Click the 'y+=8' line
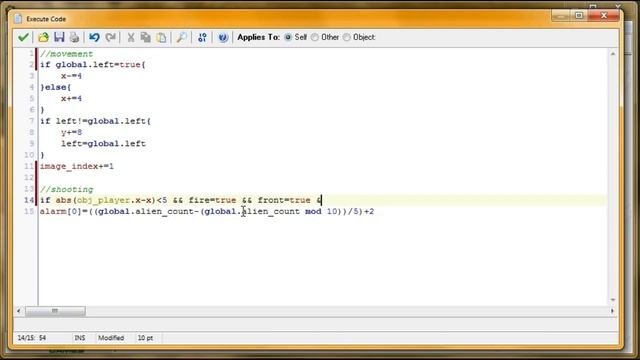The height and width of the screenshot is (360, 640). pos(71,132)
